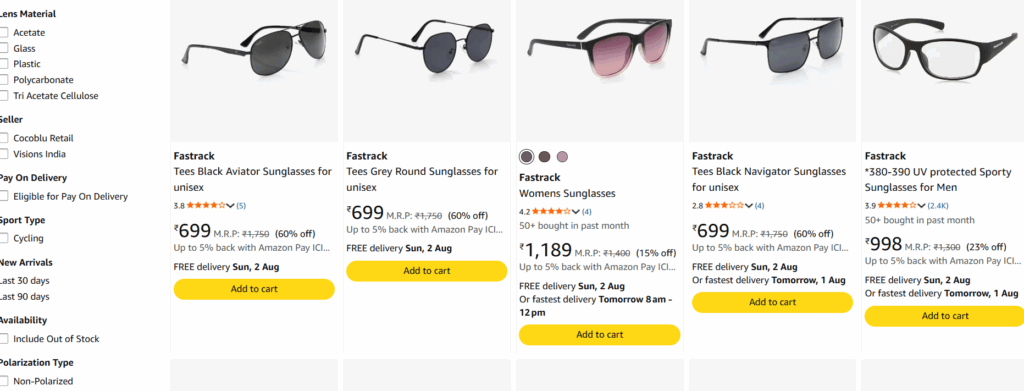1024x391 pixels.
Task: Click star rating of Womens Sunglasses
Action: click(x=551, y=211)
